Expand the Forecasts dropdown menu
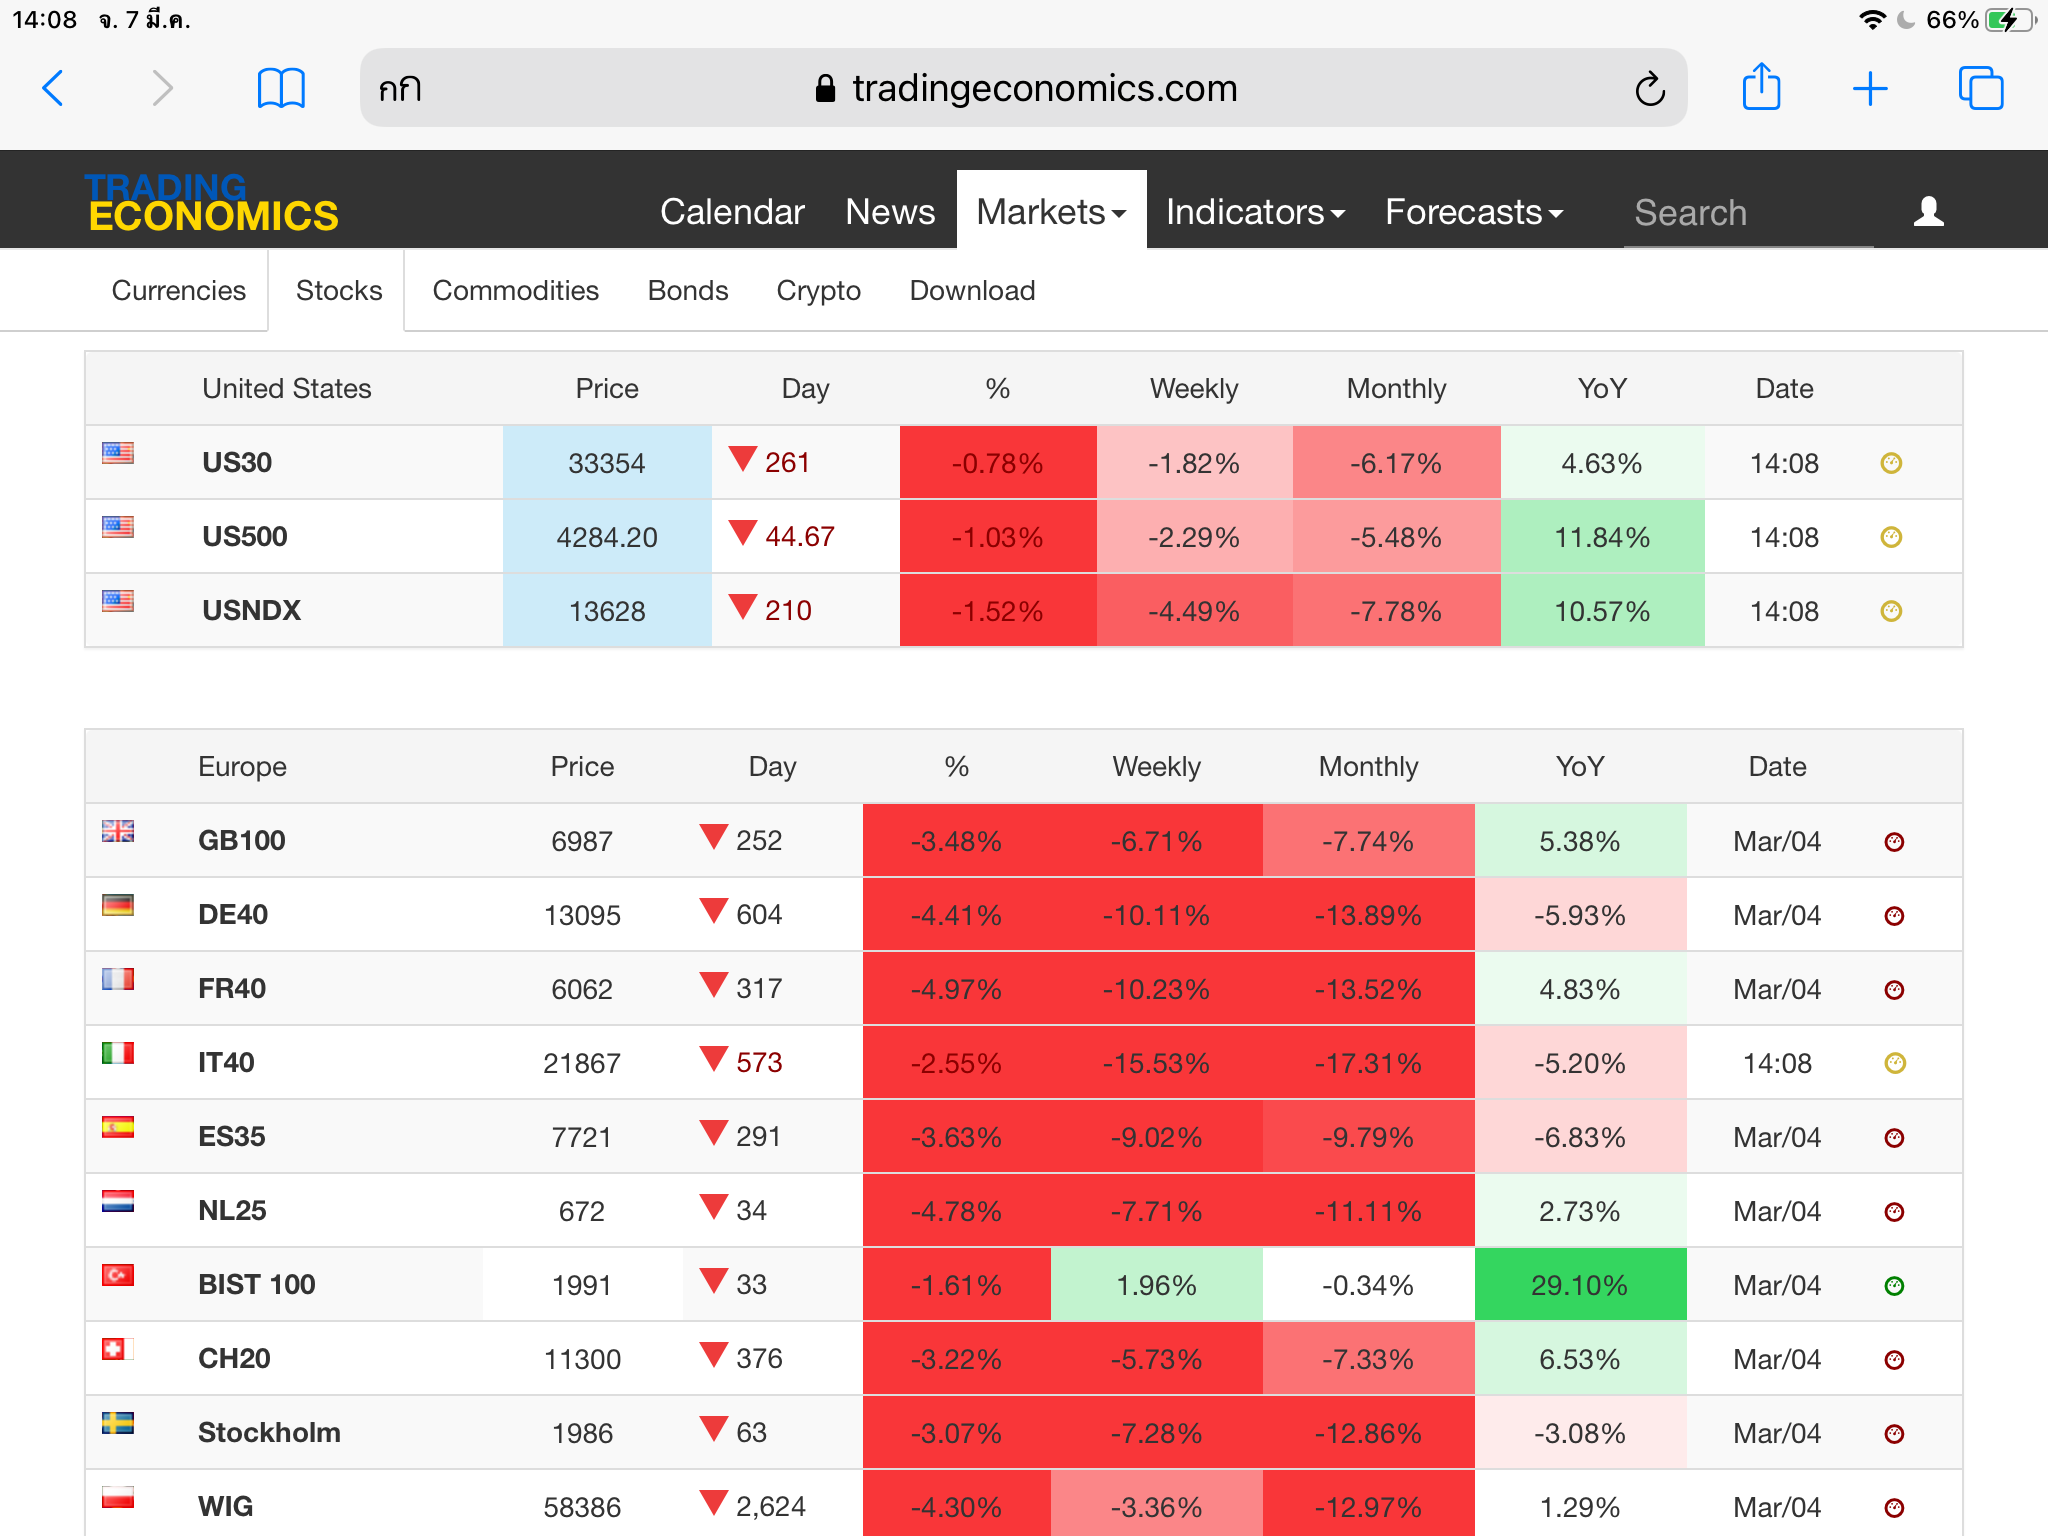This screenshot has width=2048, height=1536. [1474, 212]
